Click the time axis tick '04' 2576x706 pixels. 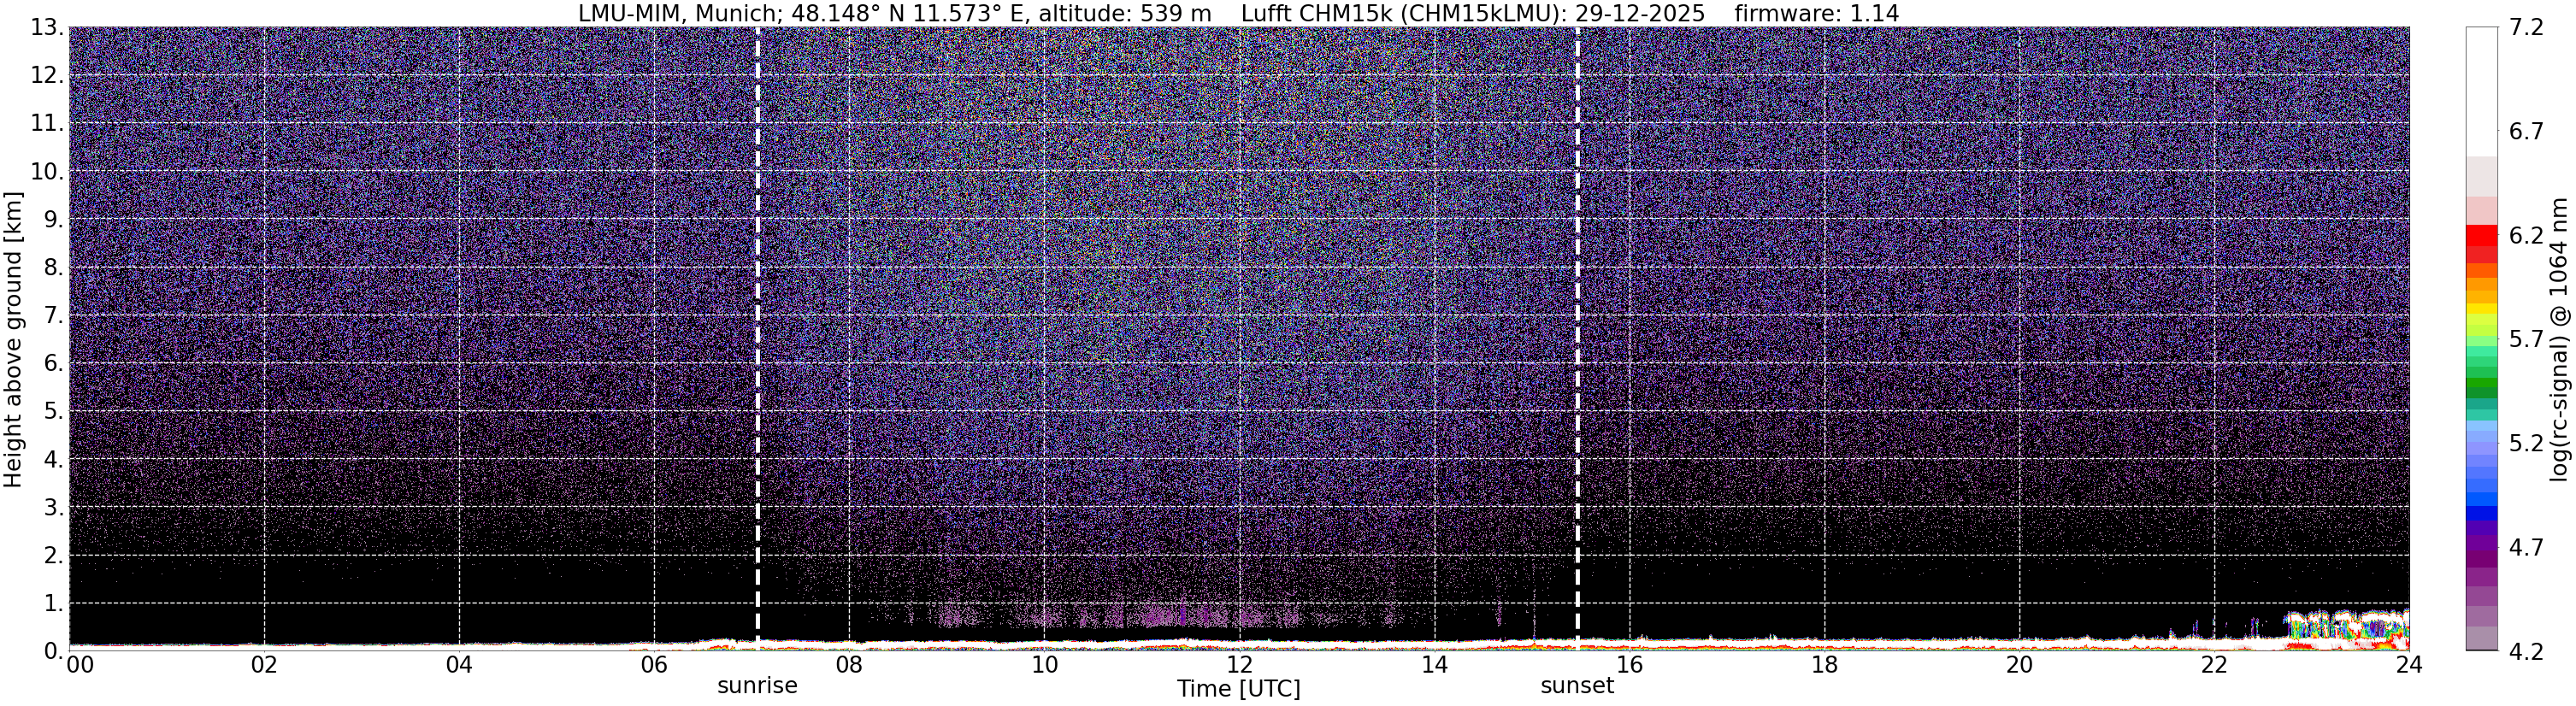(x=459, y=666)
